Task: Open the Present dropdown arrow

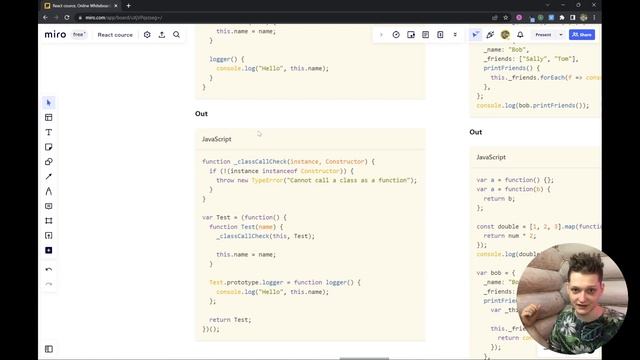Action: 561,35
